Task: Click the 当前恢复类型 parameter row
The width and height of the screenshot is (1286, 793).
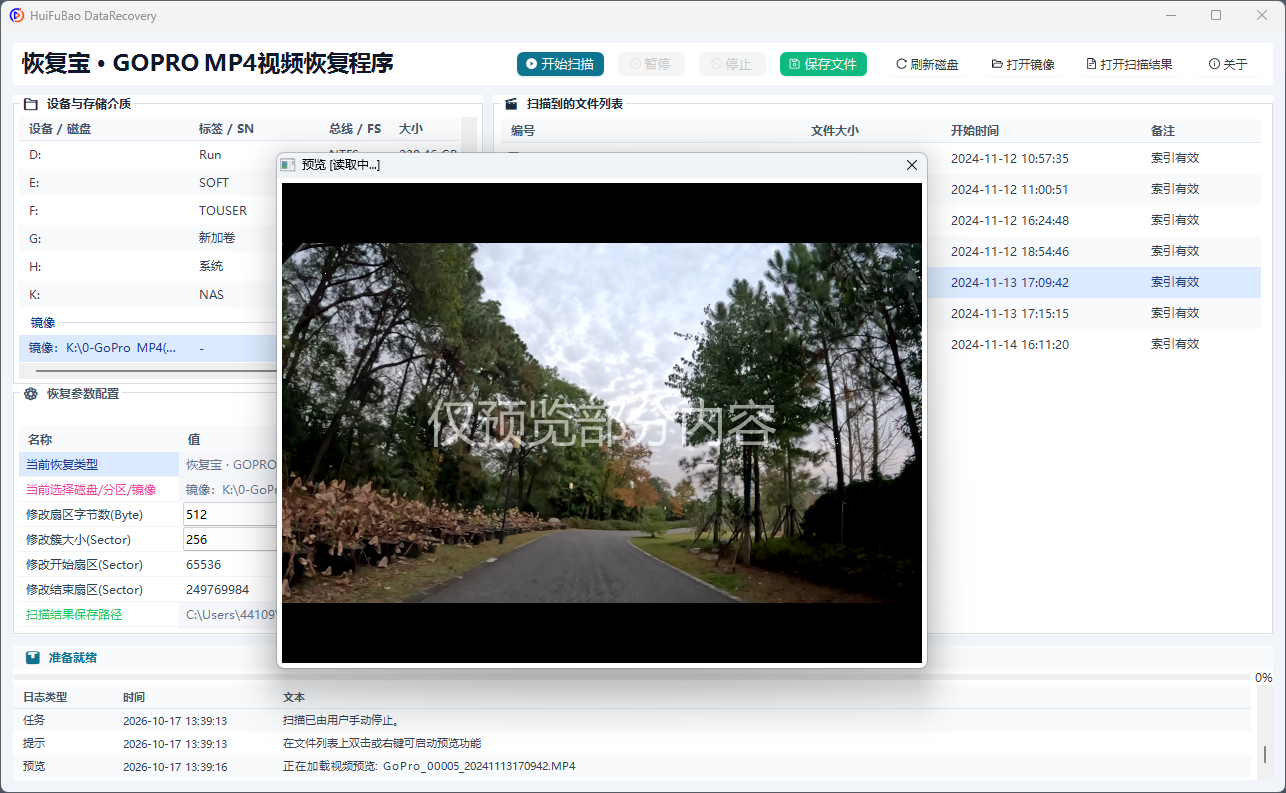Action: click(x=148, y=465)
